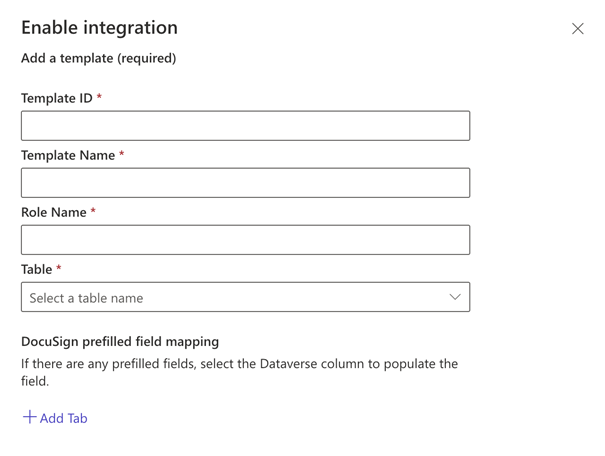Focus the Template Name input box
The image size is (605, 456).
[x=245, y=183]
